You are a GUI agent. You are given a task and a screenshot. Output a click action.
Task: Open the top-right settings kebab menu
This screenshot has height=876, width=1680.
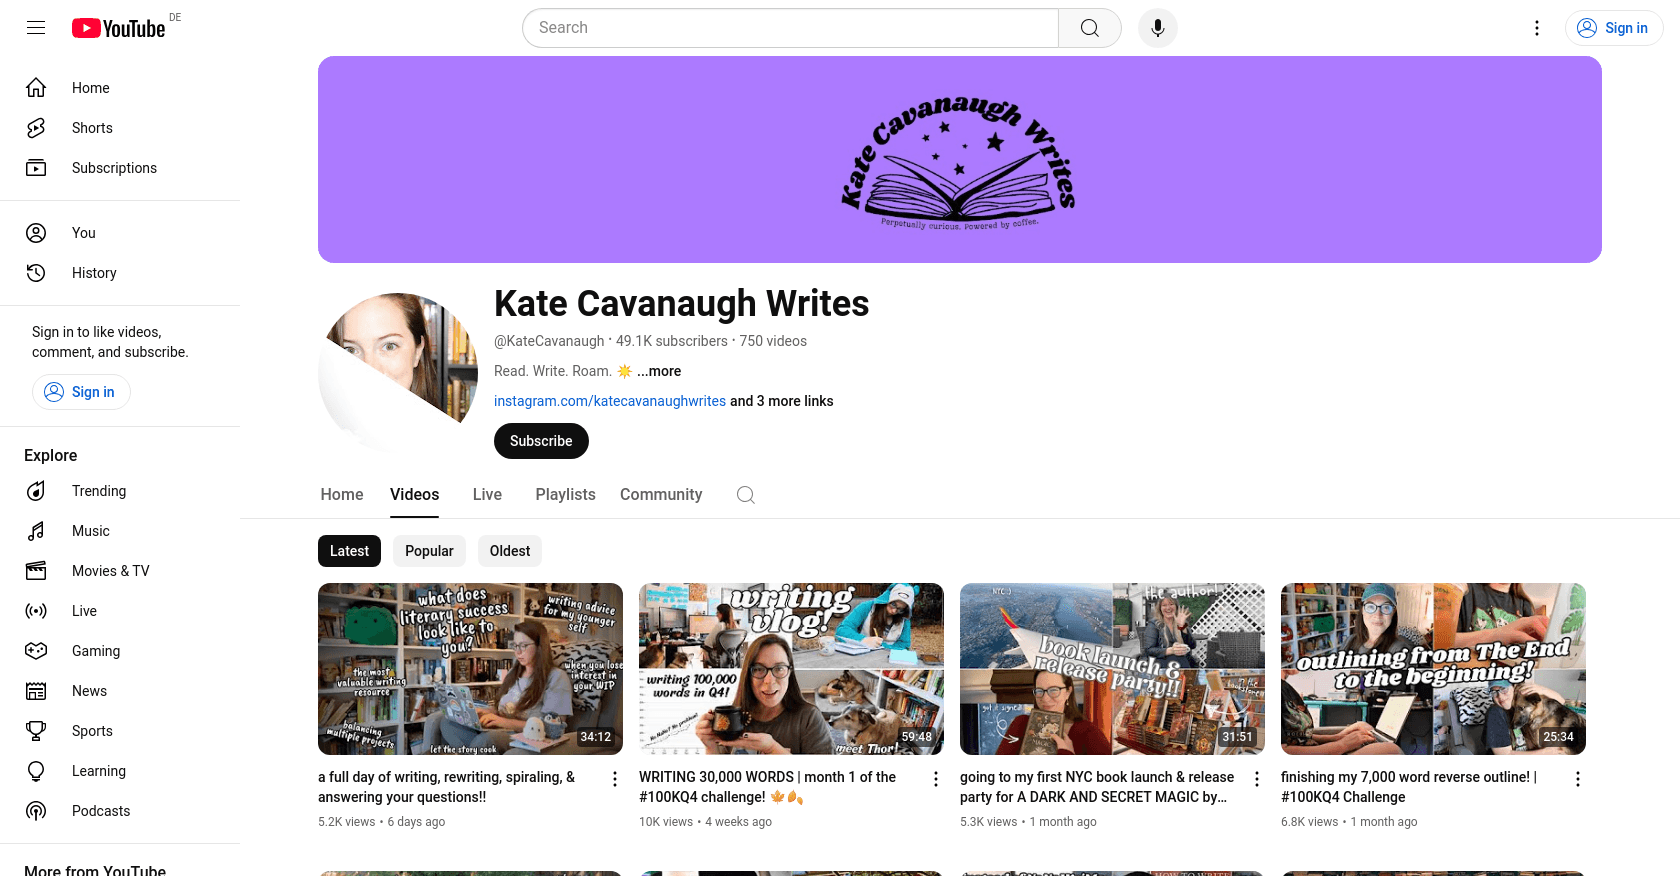pos(1537,28)
